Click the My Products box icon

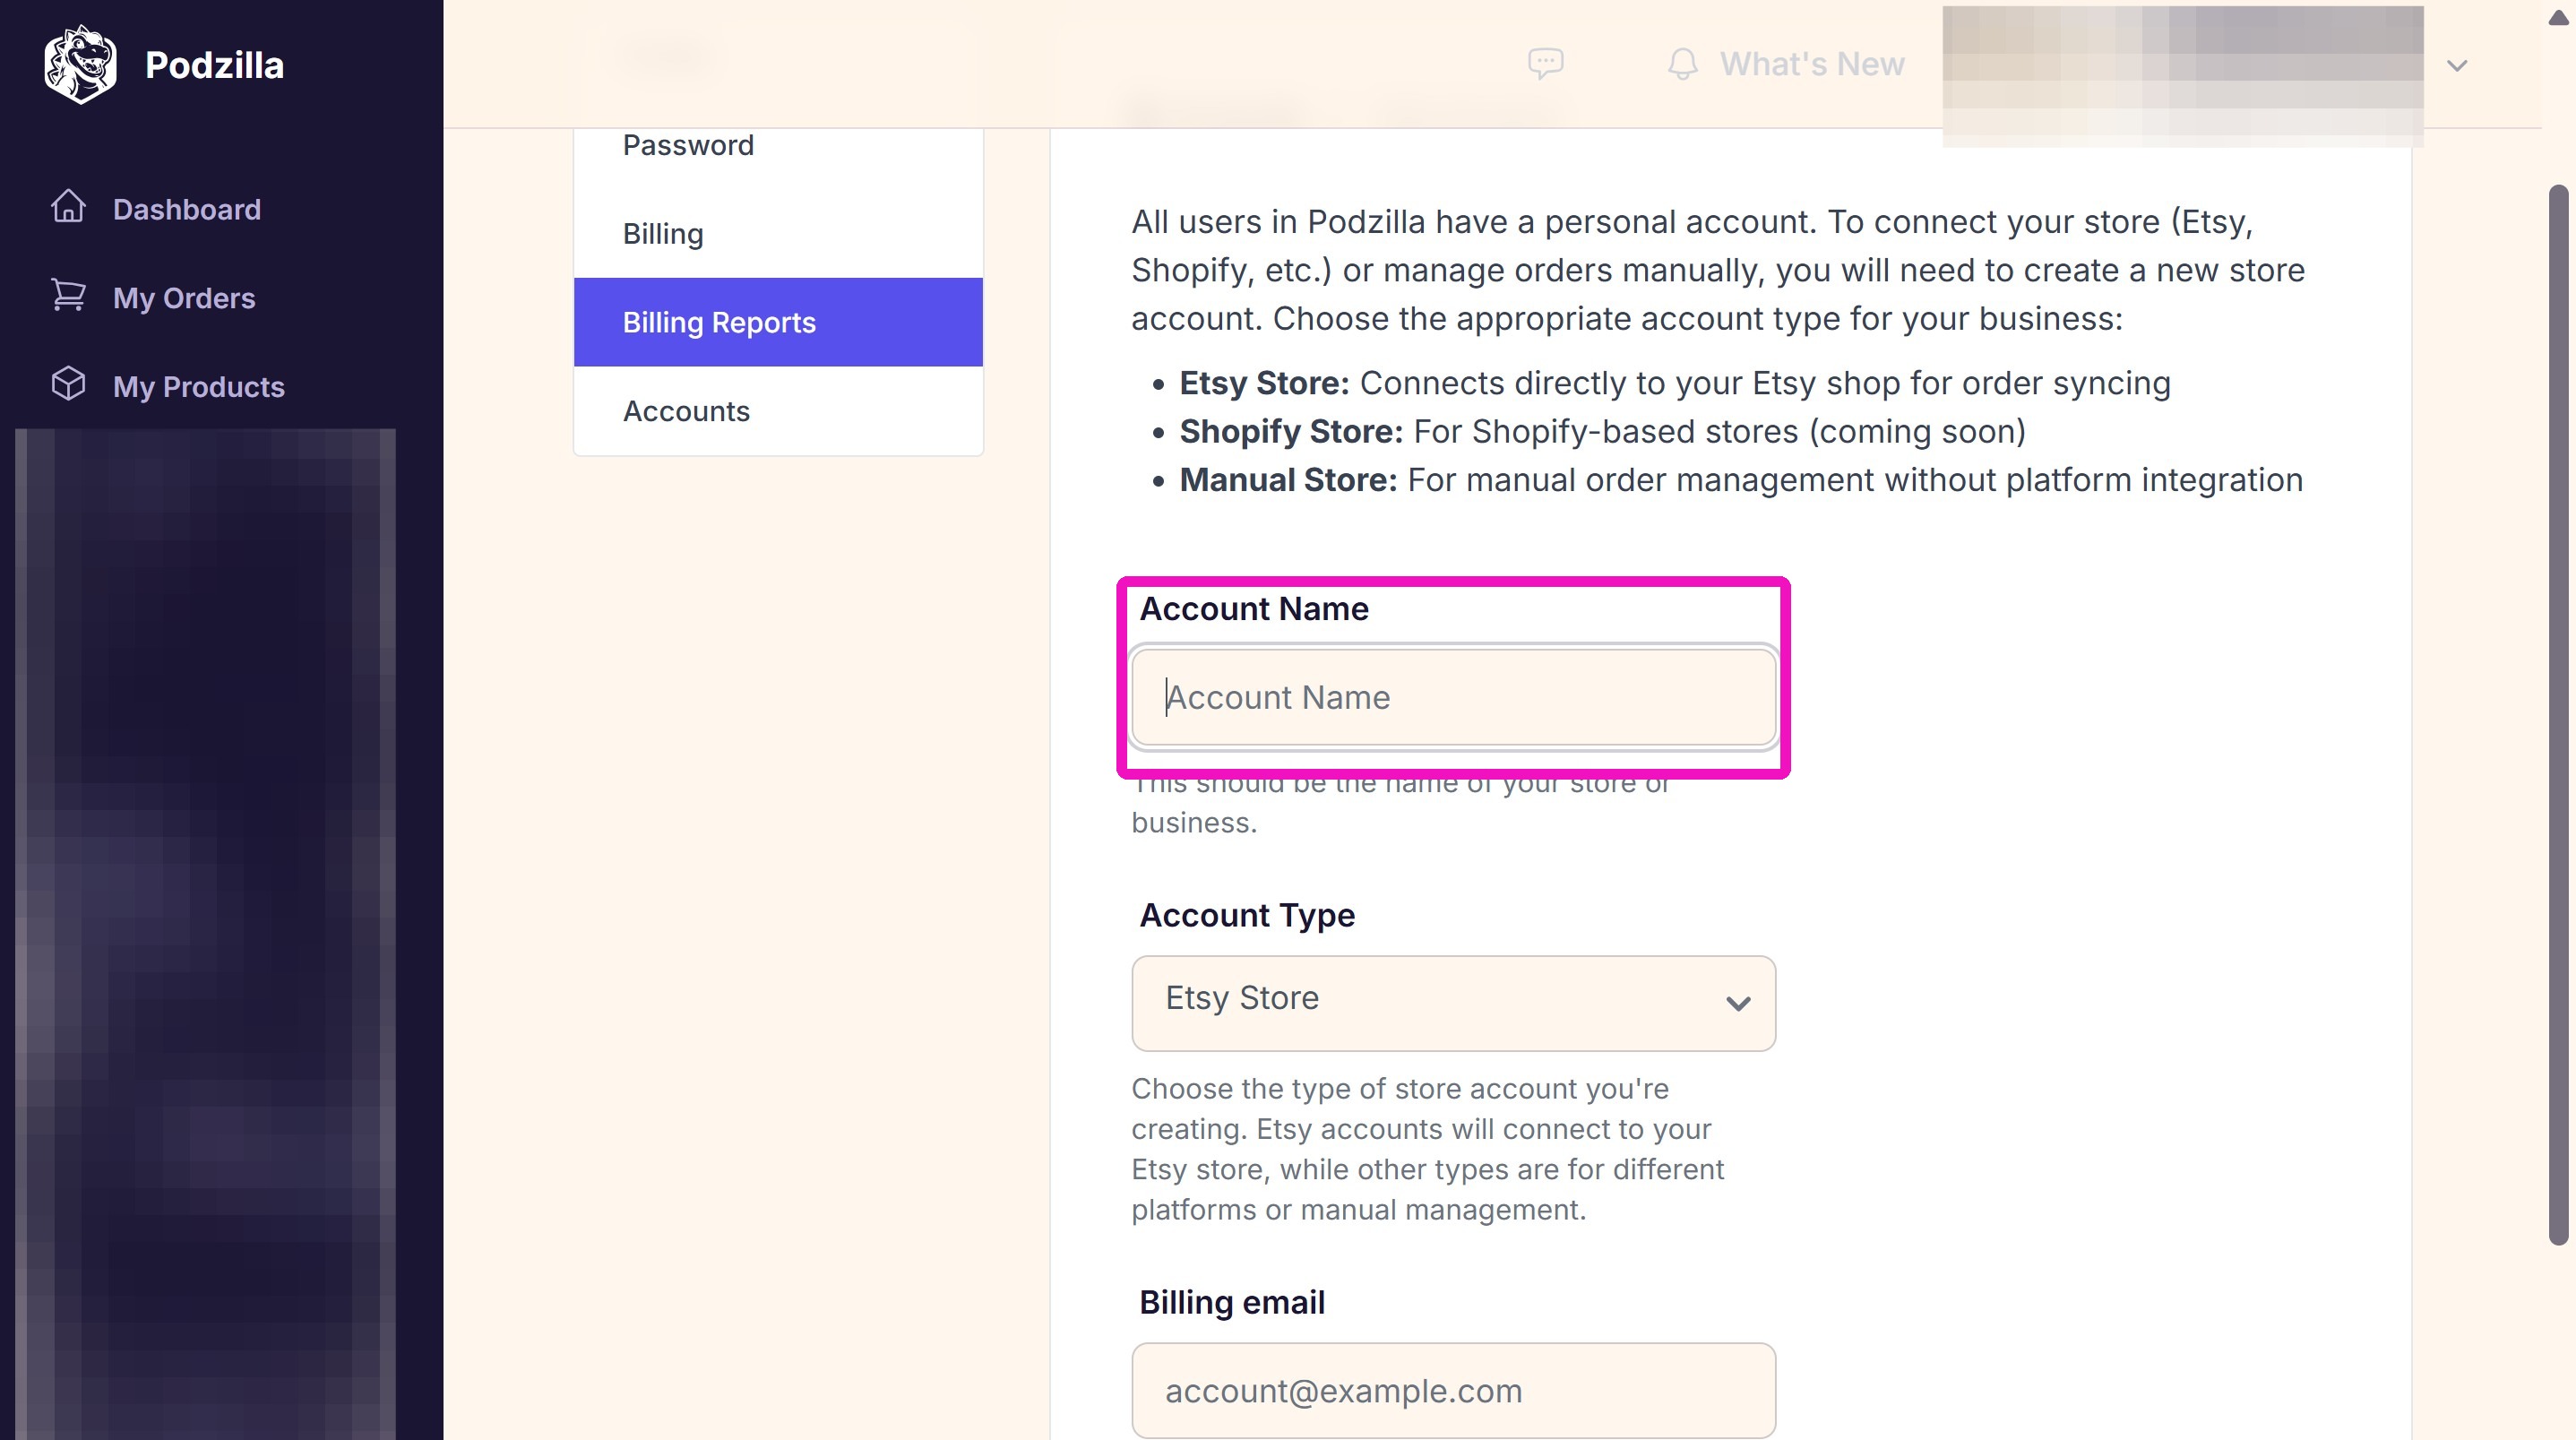coord(68,384)
